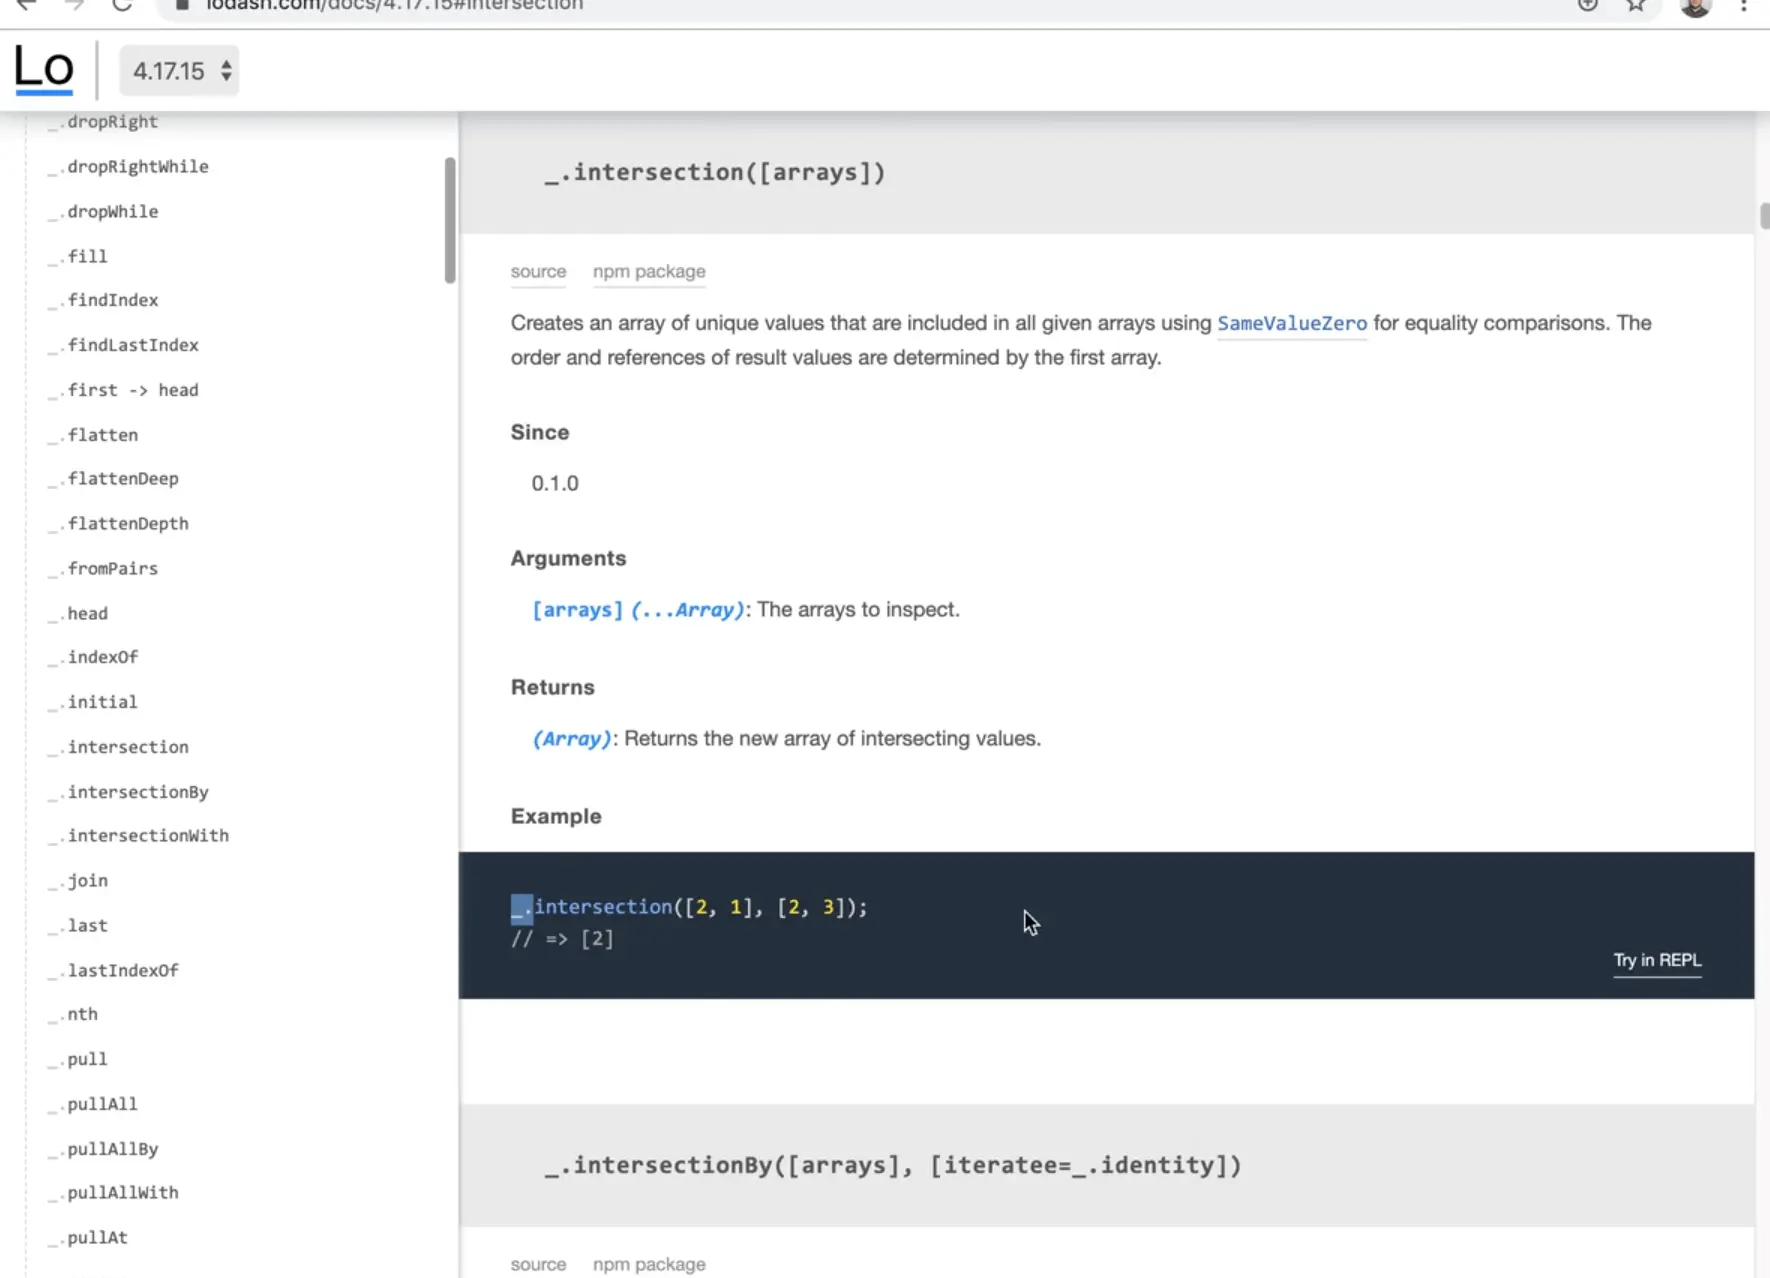Open the SameValueZero link
This screenshot has height=1278, width=1770.
(x=1292, y=323)
